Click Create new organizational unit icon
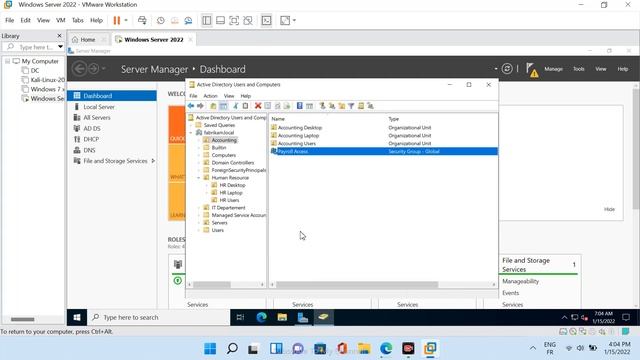The image size is (640, 360). tap(341, 106)
